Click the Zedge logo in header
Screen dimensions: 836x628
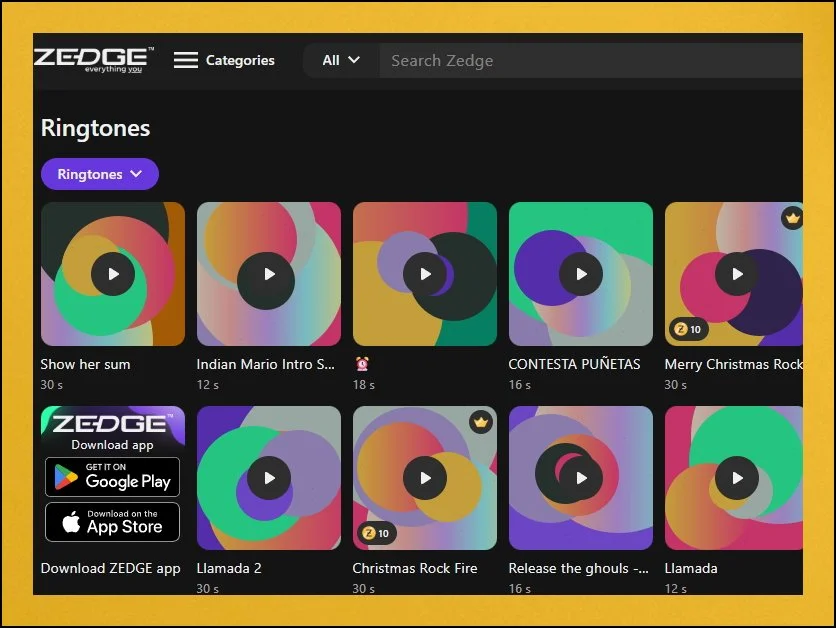(x=93, y=60)
